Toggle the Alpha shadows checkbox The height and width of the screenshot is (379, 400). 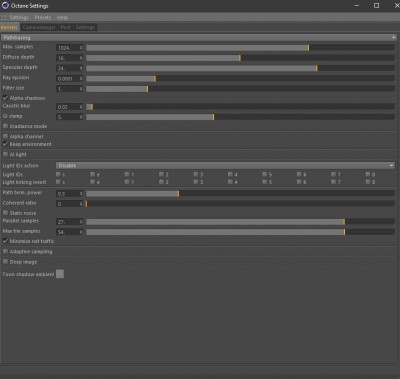click(x=5, y=98)
